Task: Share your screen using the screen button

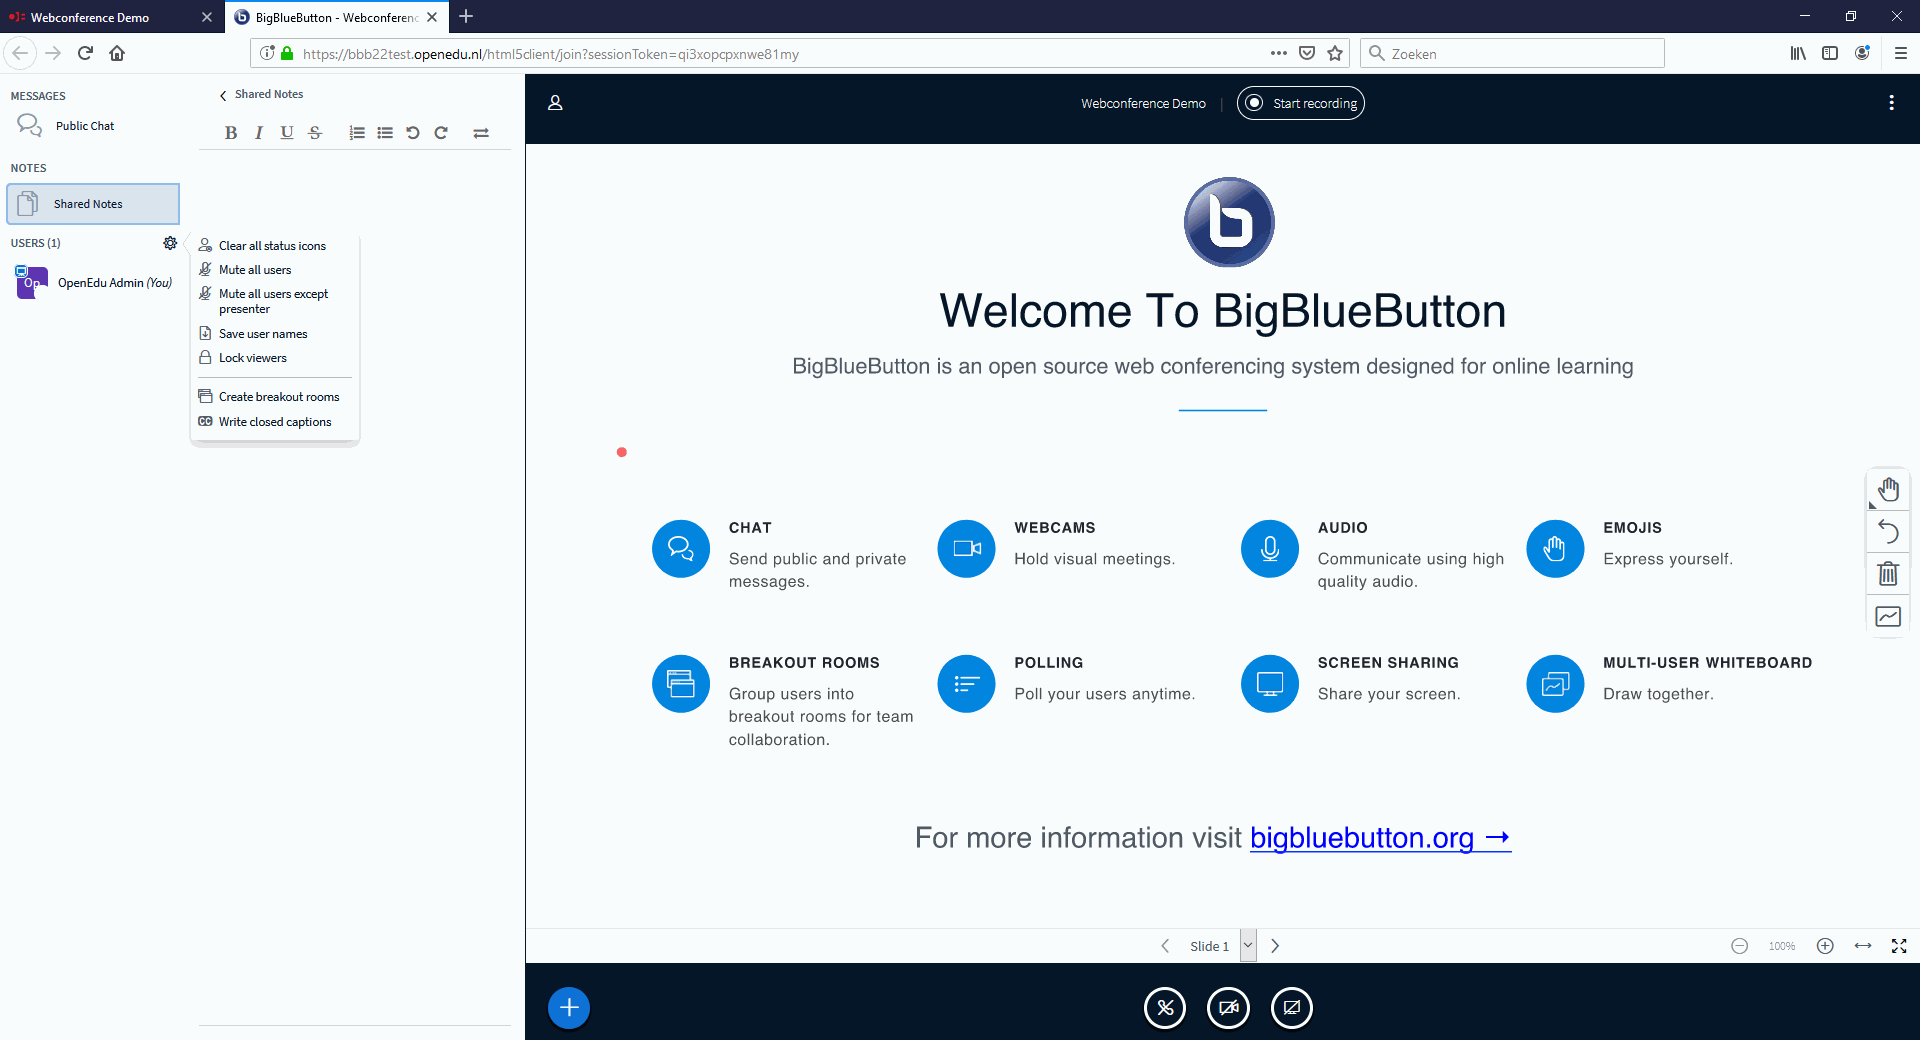Action: coord(1292,1008)
